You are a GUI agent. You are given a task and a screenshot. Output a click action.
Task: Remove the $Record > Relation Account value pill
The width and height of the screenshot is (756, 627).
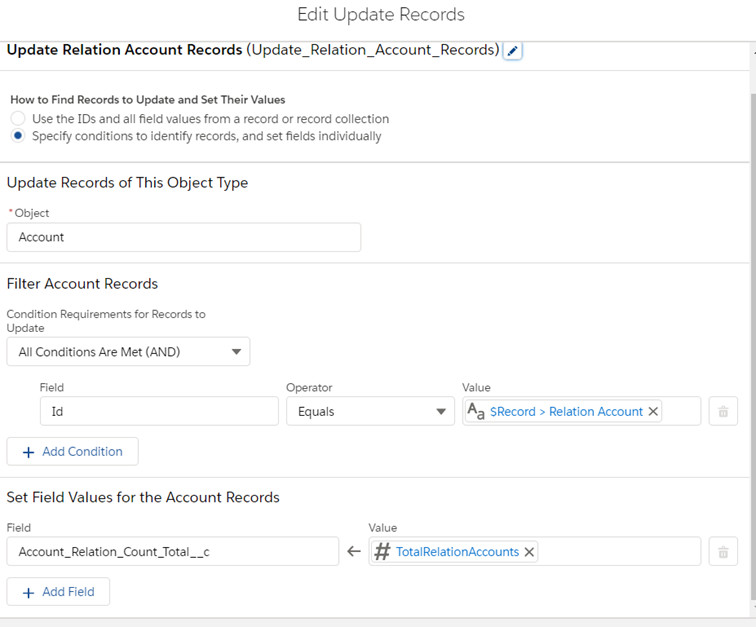pos(653,411)
